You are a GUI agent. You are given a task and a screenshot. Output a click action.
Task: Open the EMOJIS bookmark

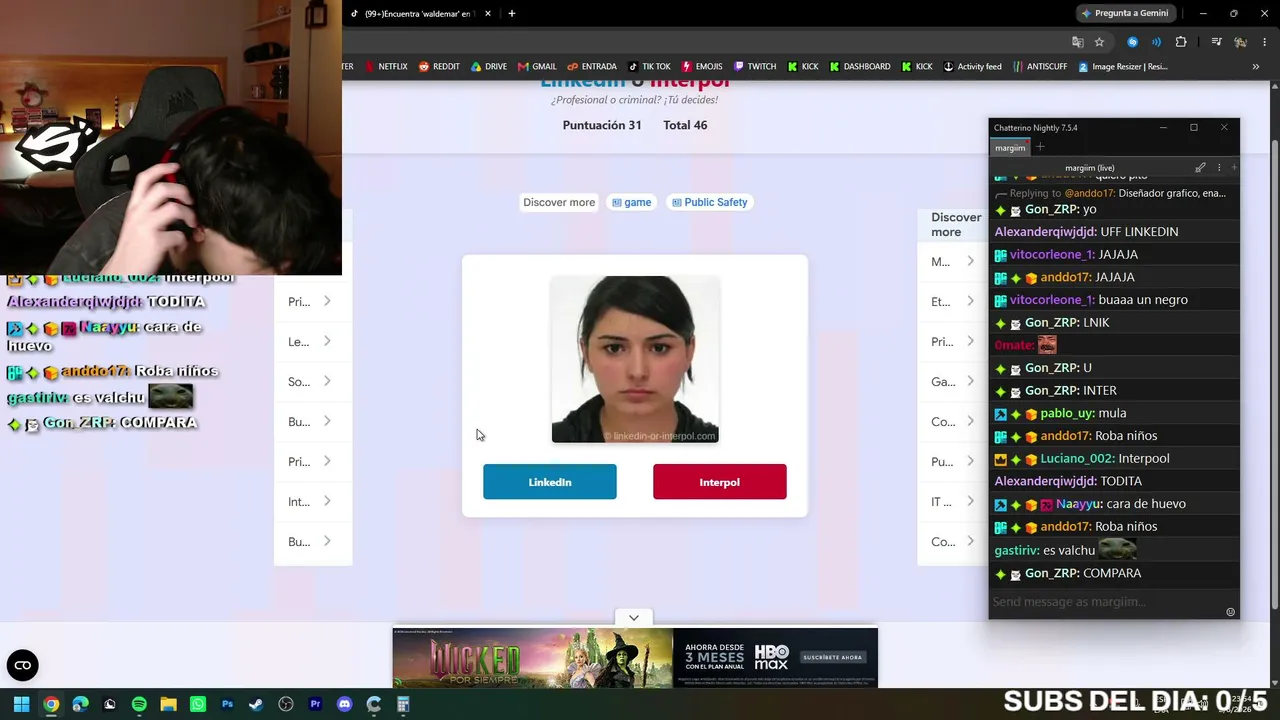pyautogui.click(x=702, y=67)
